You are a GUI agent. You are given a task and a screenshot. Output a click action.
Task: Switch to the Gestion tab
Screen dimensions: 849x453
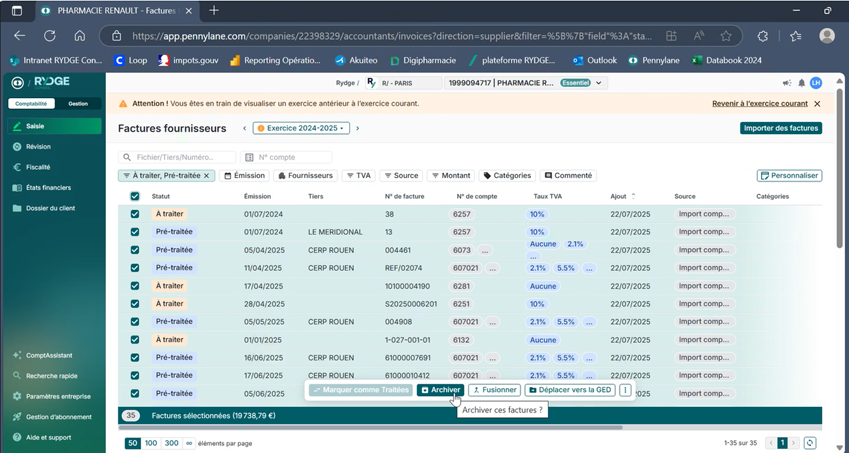pyautogui.click(x=77, y=104)
